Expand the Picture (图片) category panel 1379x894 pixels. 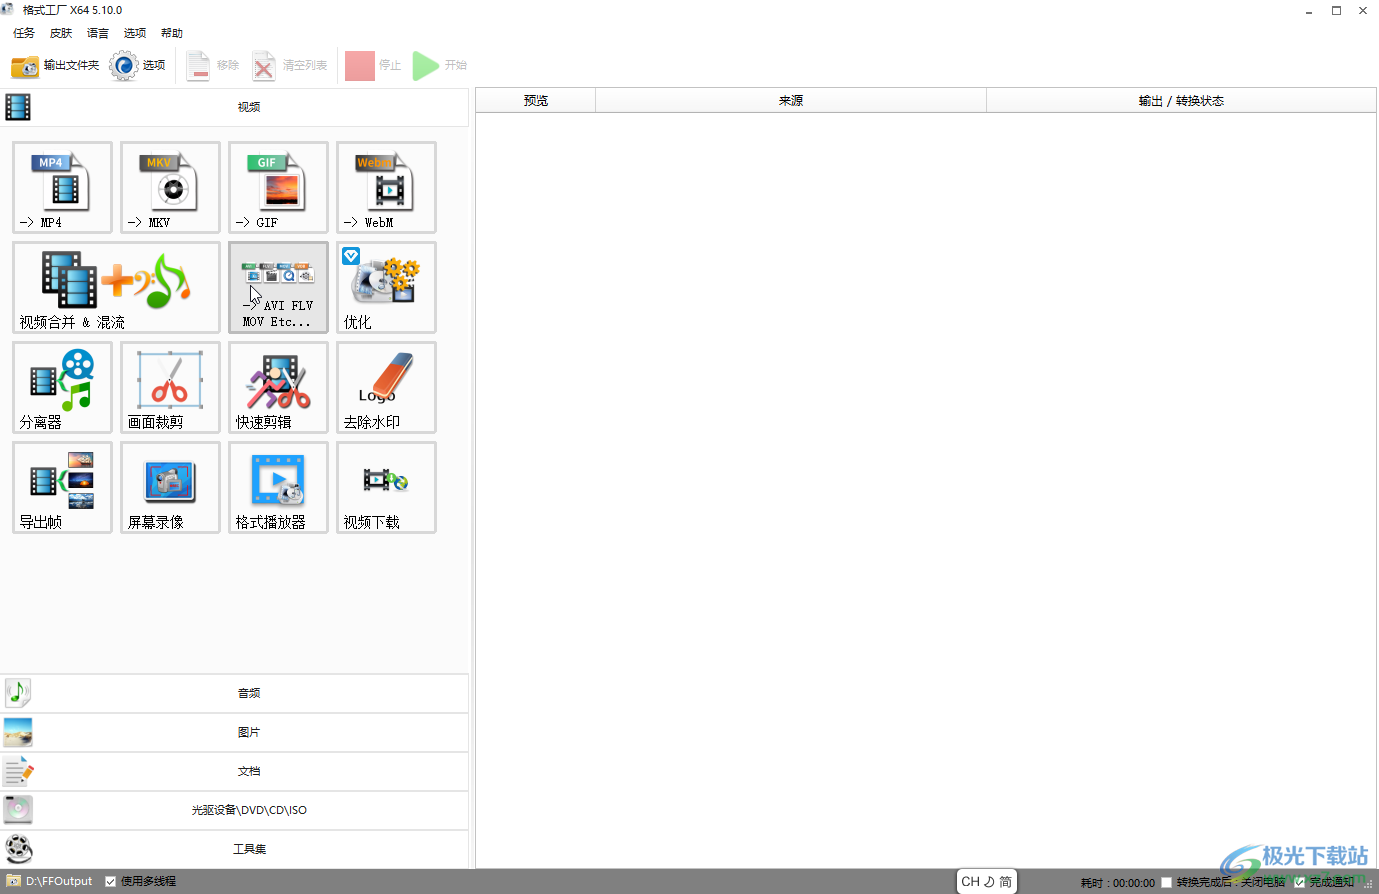(234, 732)
